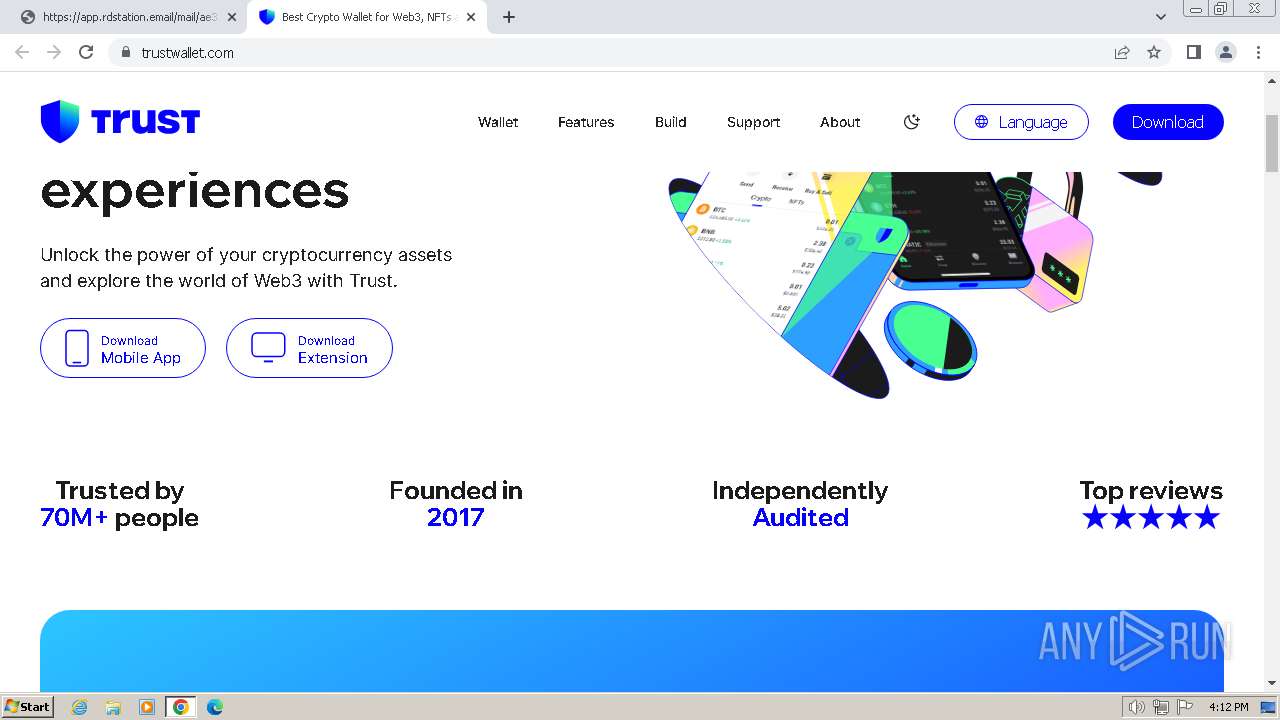Expand the tab search chevron
Image resolution: width=1280 pixels, height=720 pixels.
[1160, 17]
